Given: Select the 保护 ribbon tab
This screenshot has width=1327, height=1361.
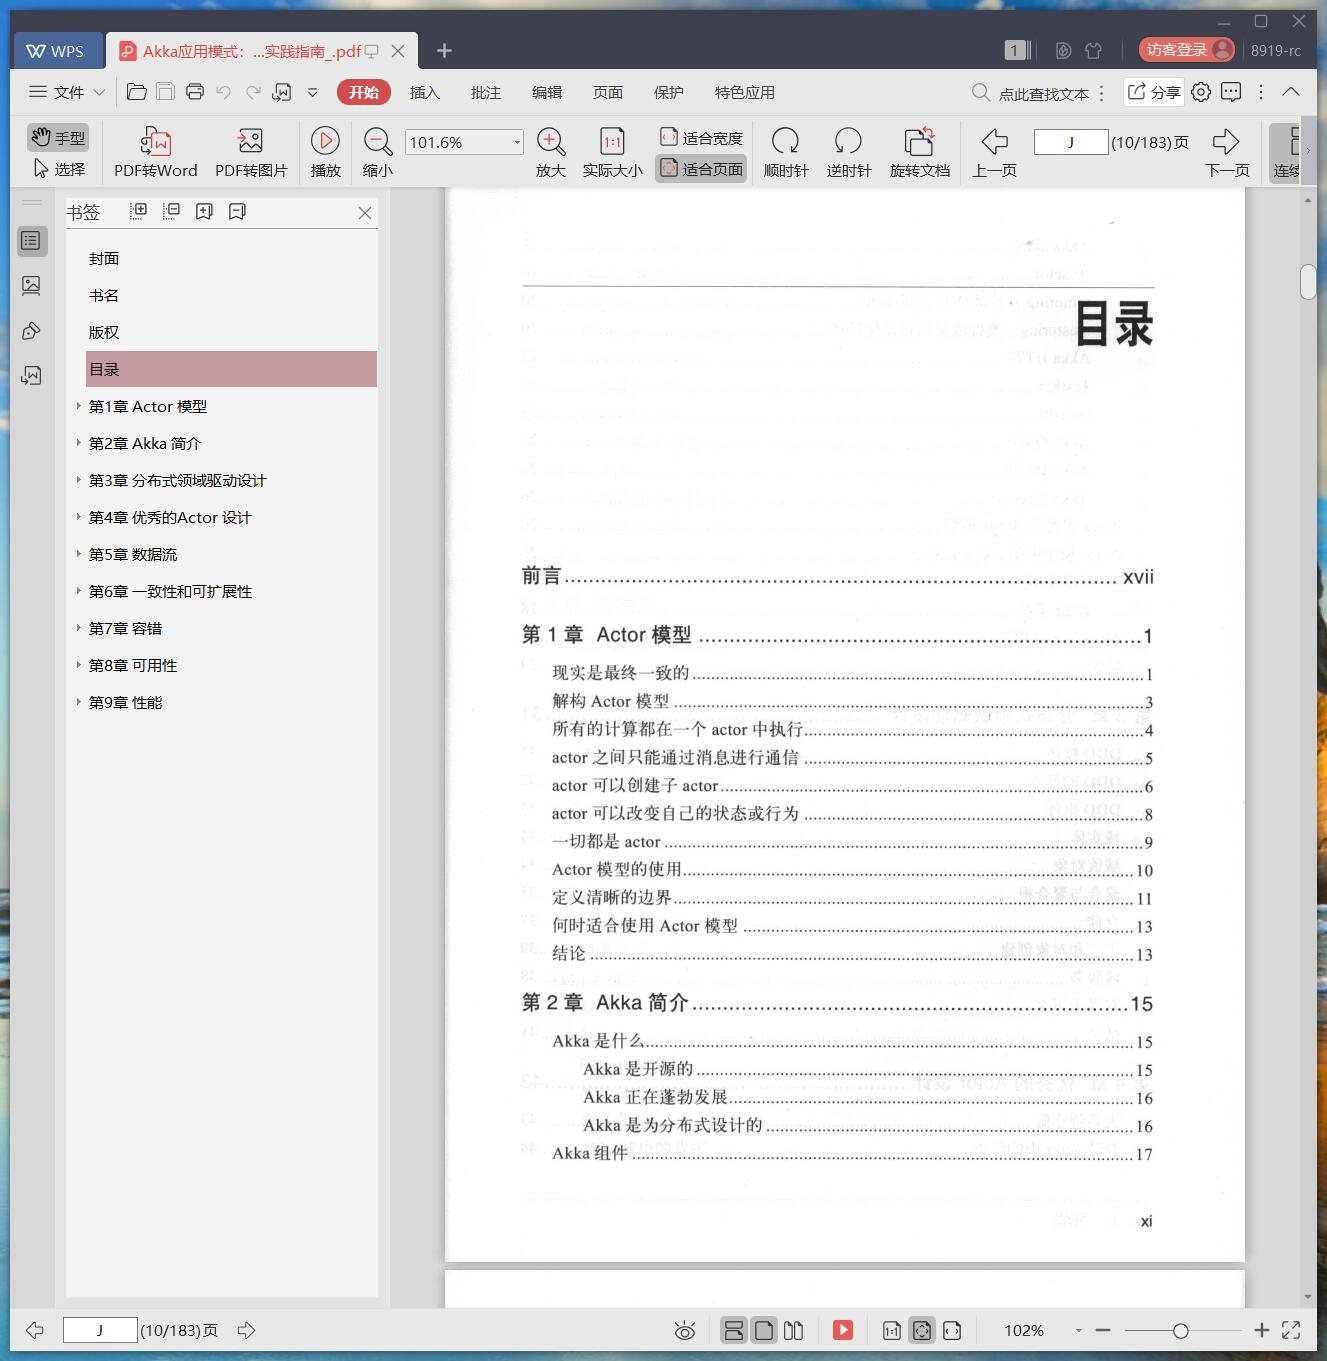Looking at the screenshot, I should coord(669,92).
